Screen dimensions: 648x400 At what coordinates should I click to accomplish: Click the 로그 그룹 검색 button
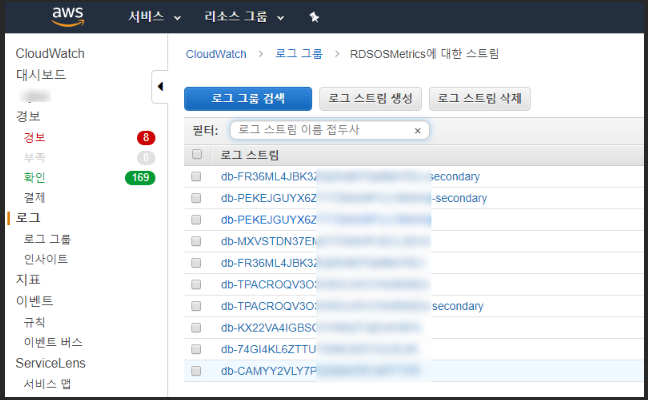[x=248, y=99]
